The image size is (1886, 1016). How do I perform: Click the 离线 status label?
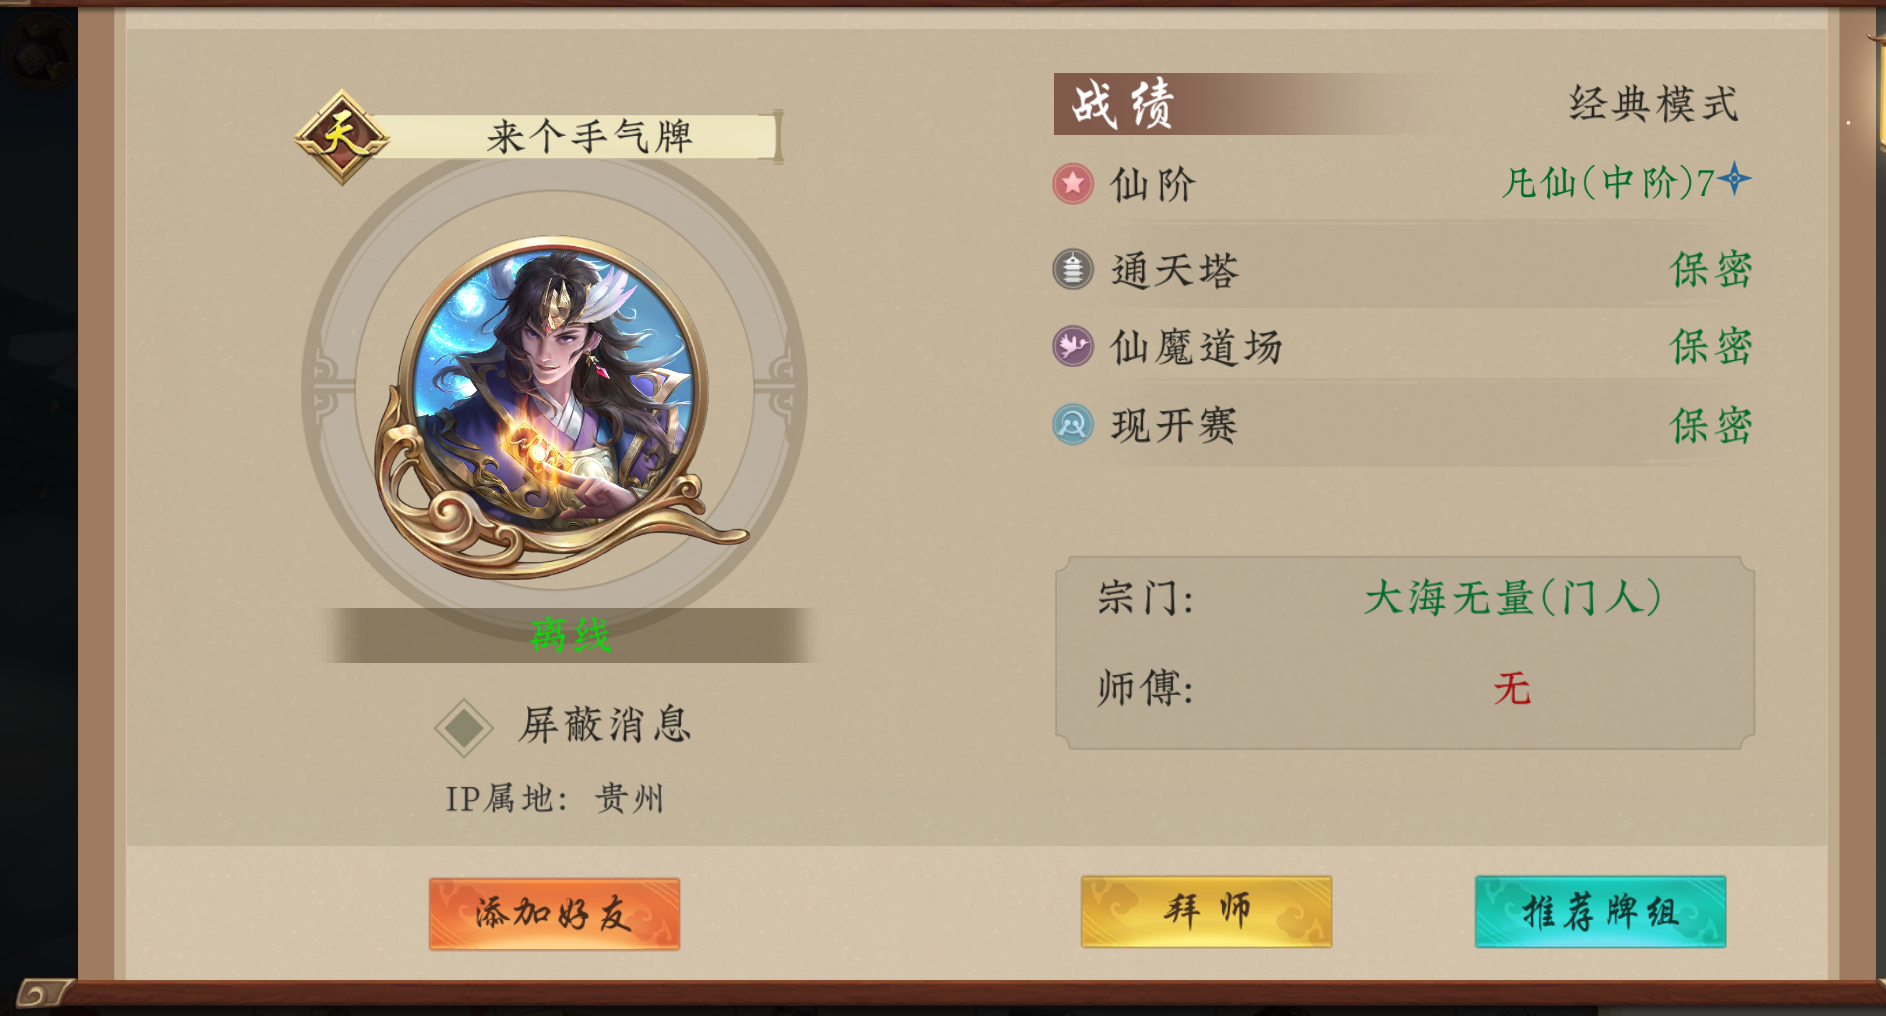(570, 635)
